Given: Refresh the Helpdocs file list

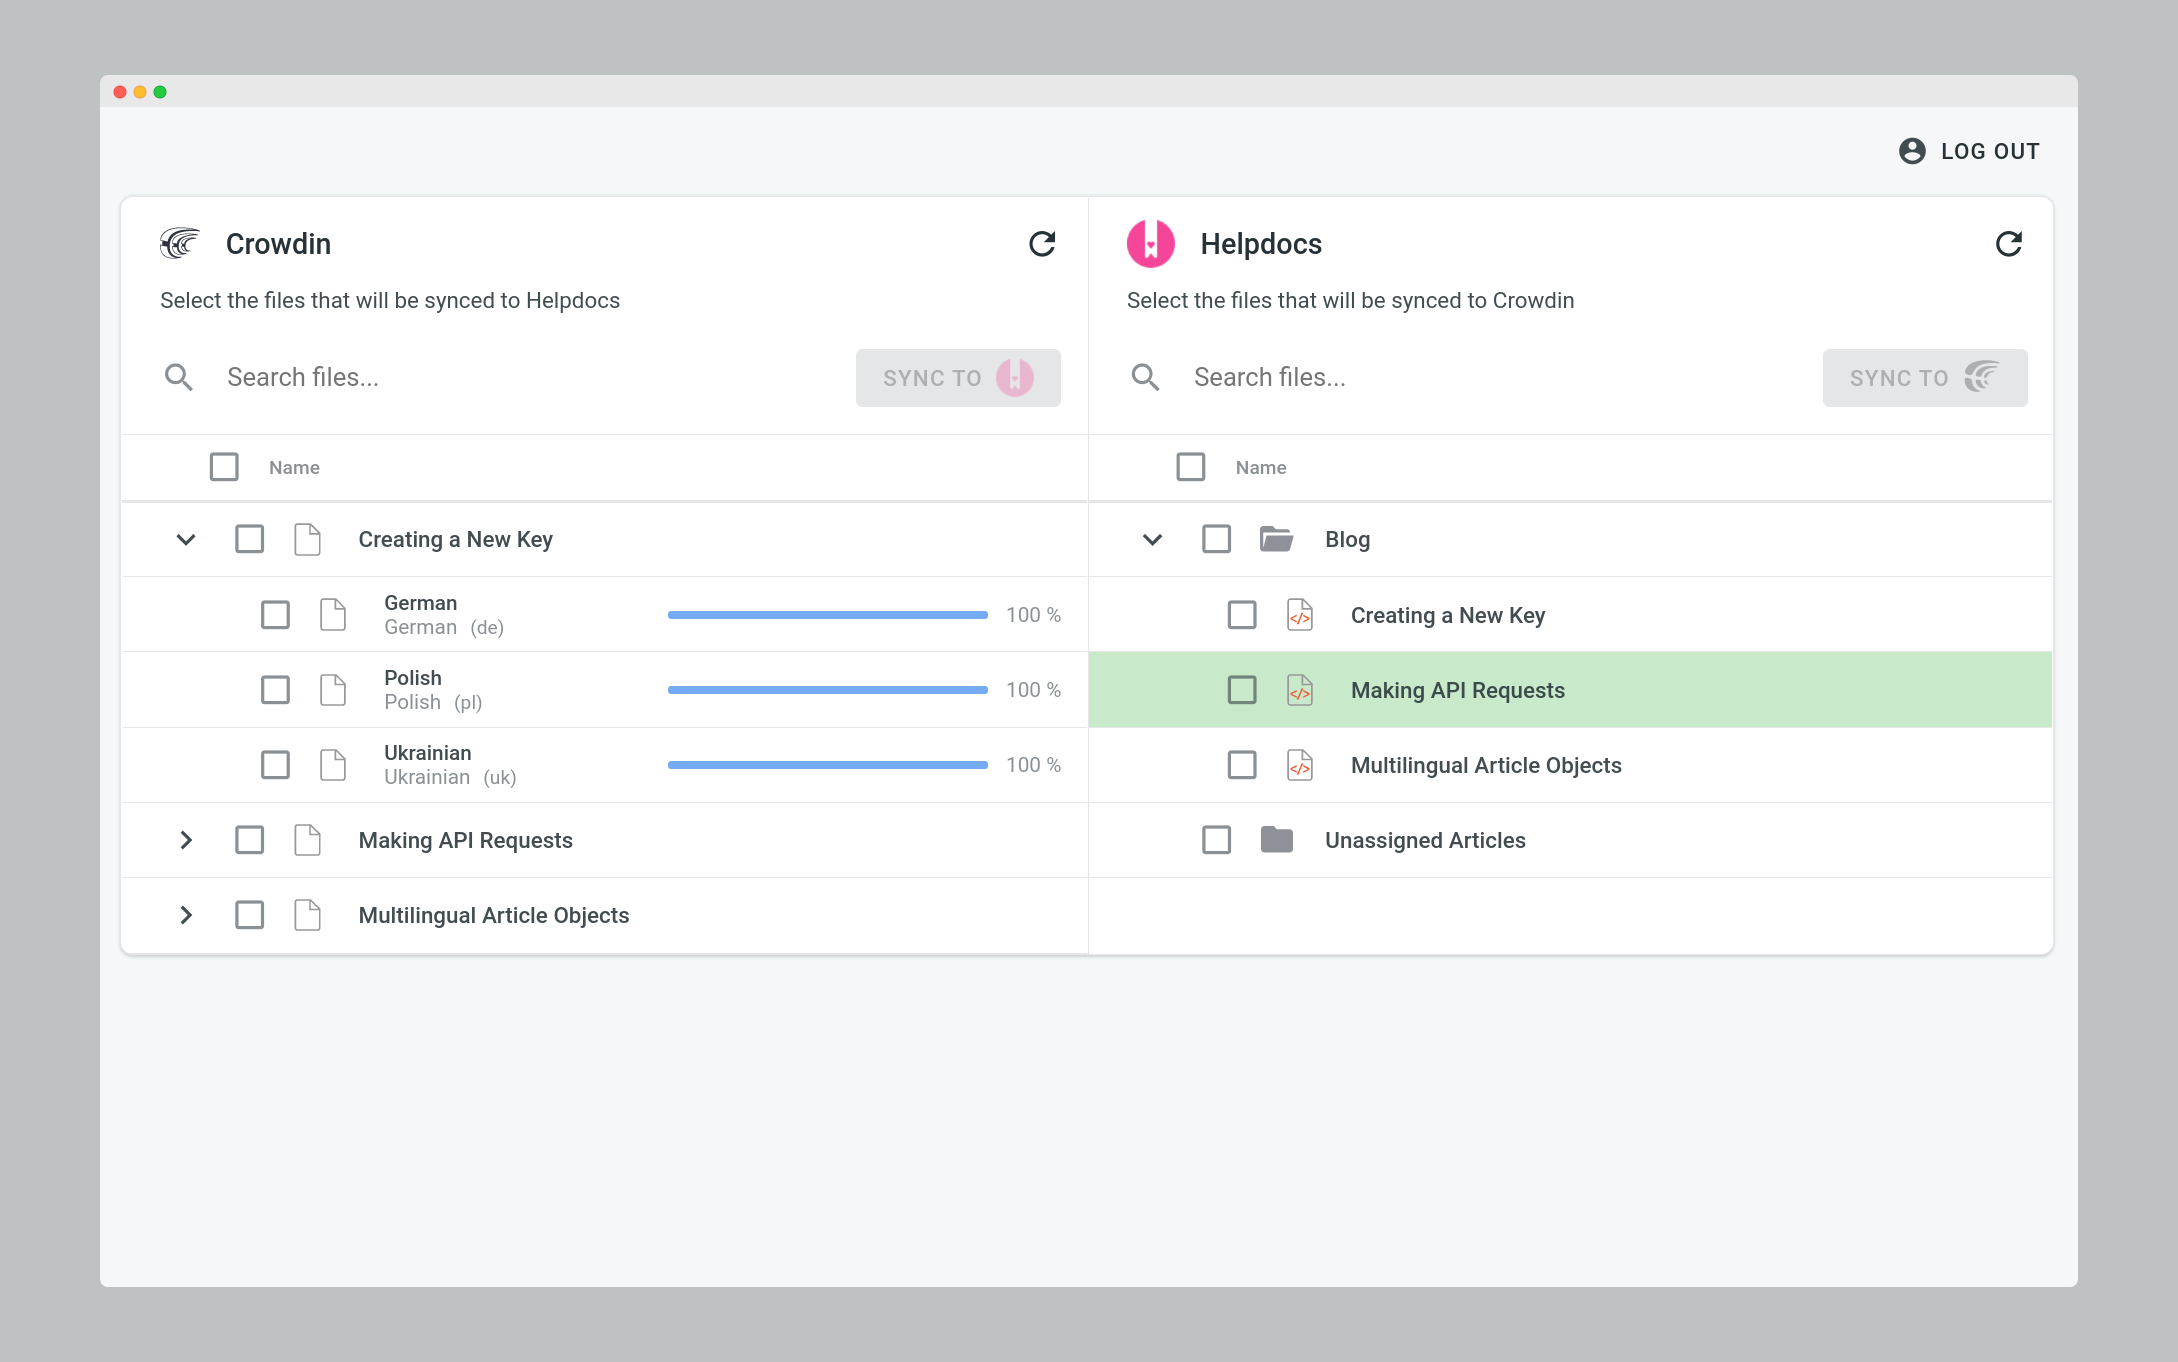Looking at the screenshot, I should coord(2009,244).
